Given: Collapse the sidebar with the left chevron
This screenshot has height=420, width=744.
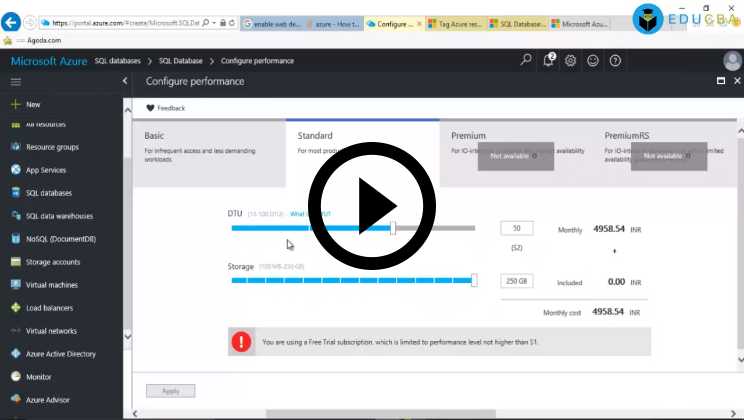Looking at the screenshot, I should 124,81.
